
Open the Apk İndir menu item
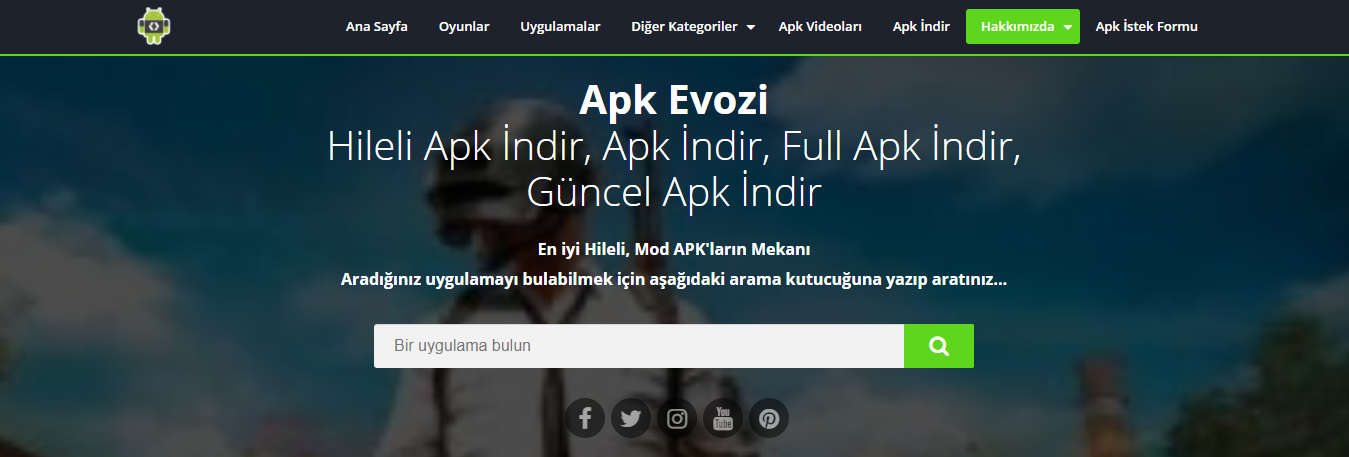[921, 27]
